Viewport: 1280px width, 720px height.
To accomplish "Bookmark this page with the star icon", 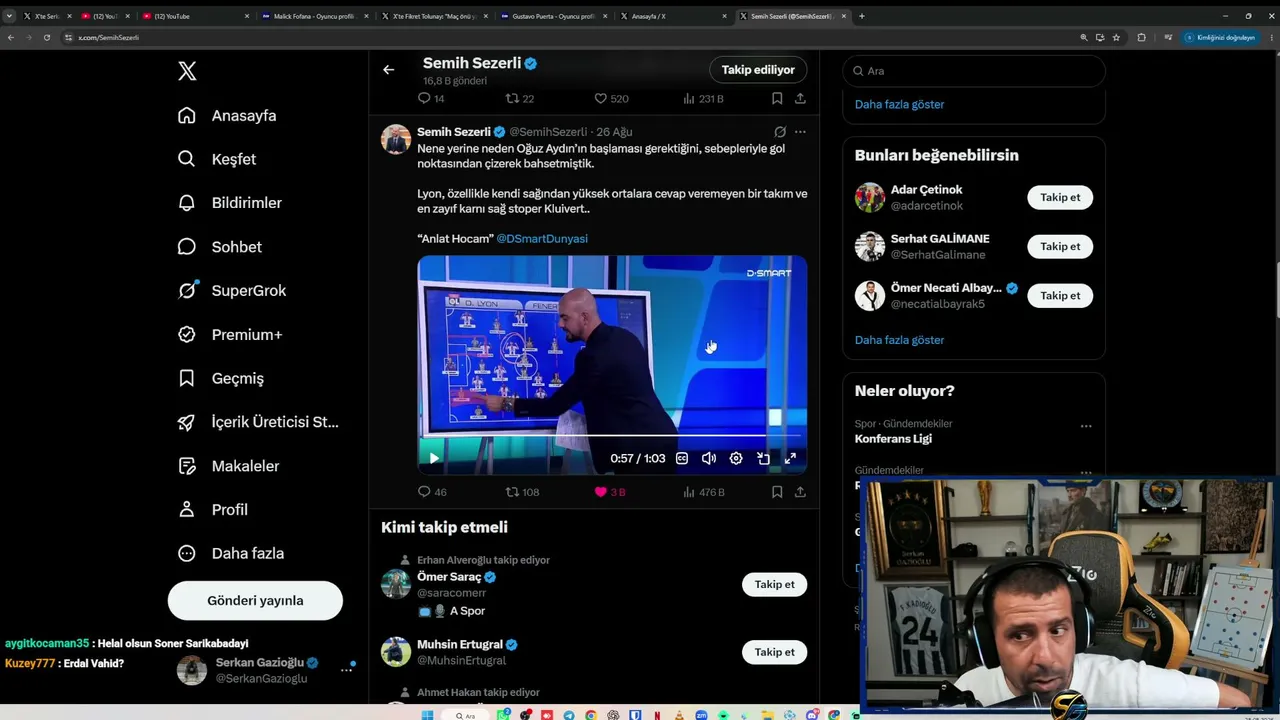I will [x=1116, y=37].
